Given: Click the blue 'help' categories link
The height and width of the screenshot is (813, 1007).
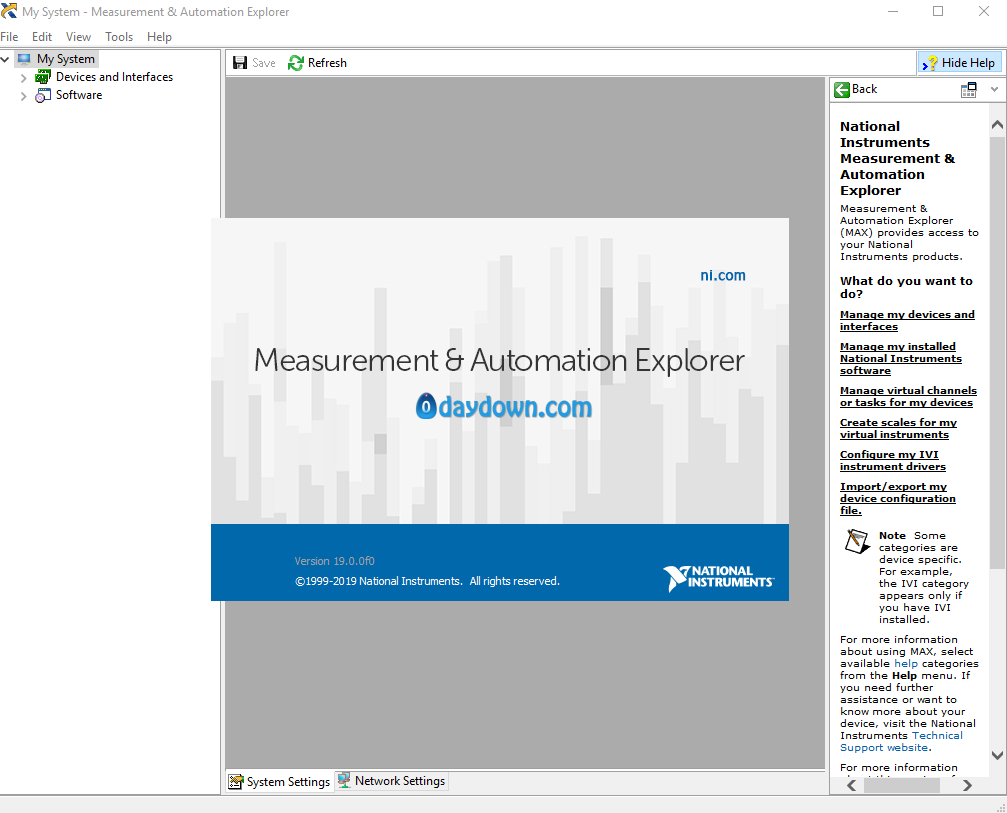Looking at the screenshot, I should point(906,663).
